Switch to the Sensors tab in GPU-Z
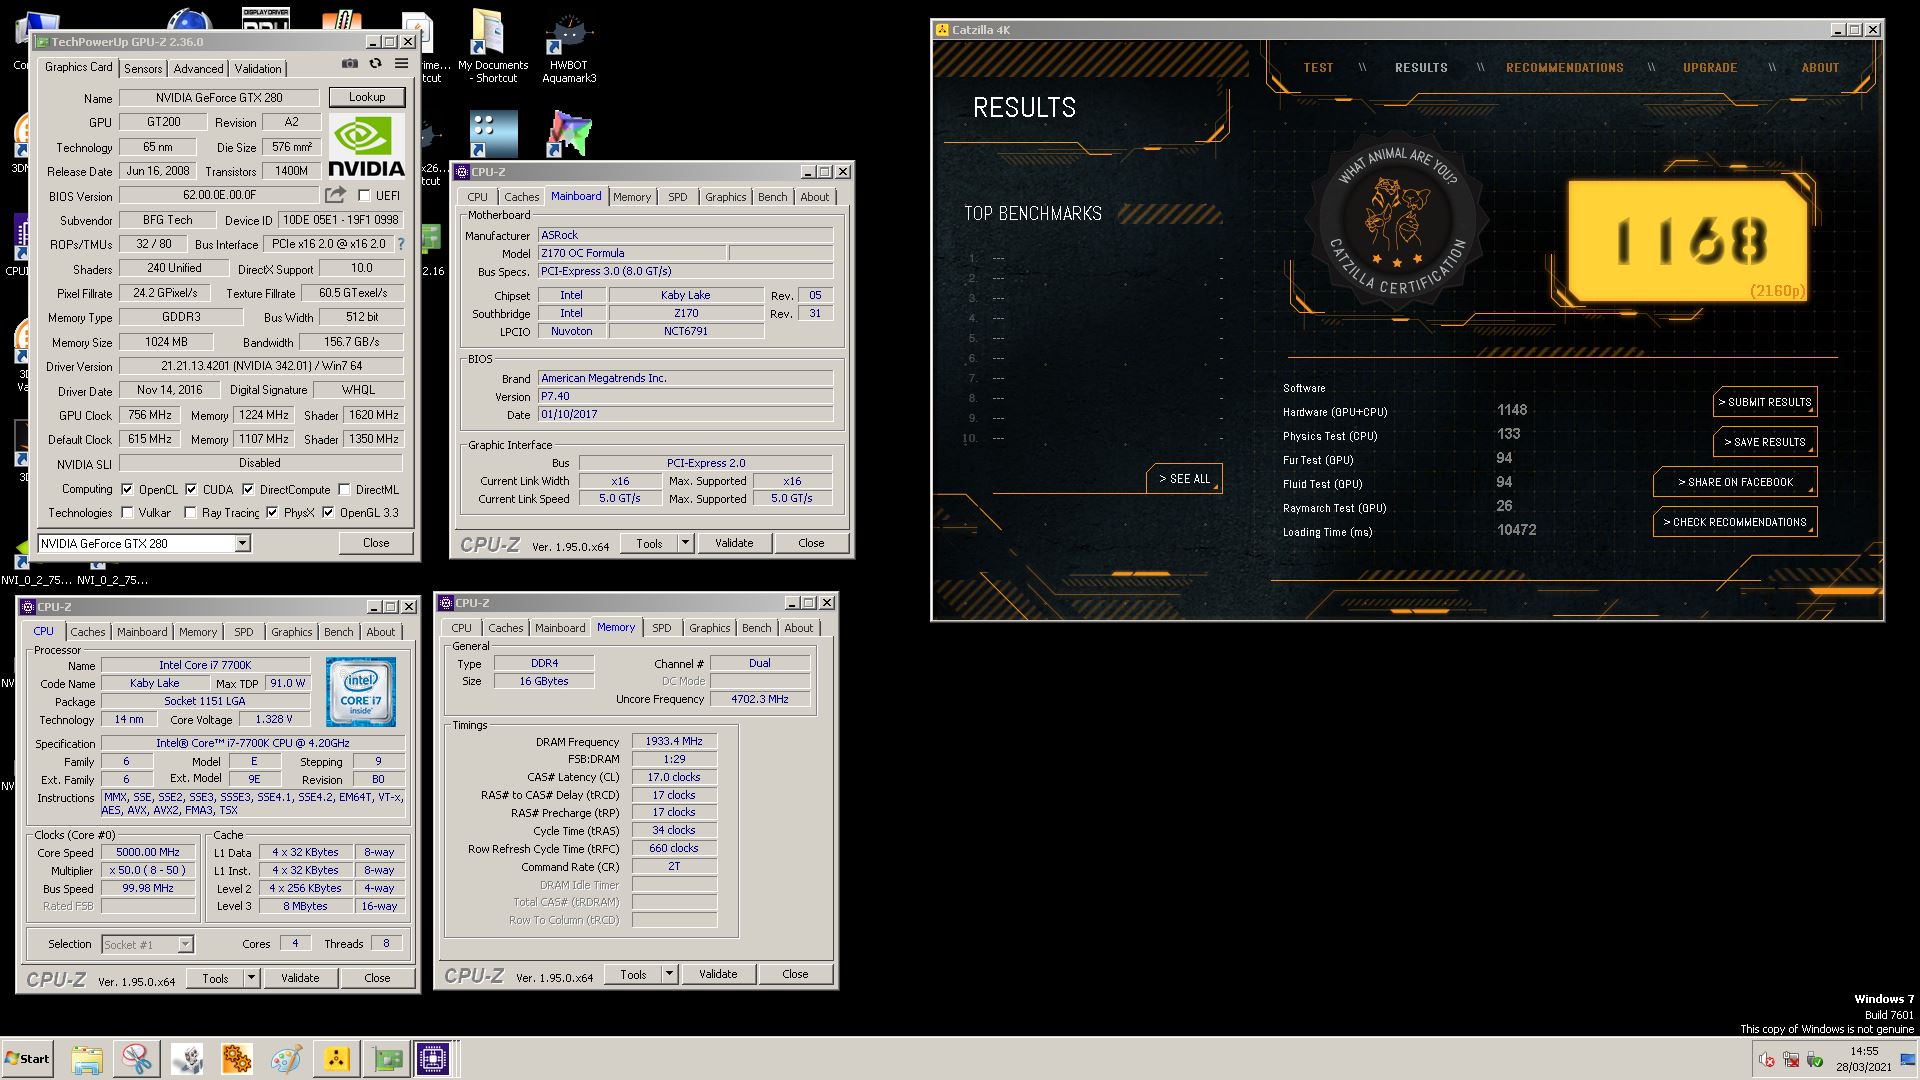Screen dimensions: 1920x1080 pyautogui.click(x=143, y=69)
